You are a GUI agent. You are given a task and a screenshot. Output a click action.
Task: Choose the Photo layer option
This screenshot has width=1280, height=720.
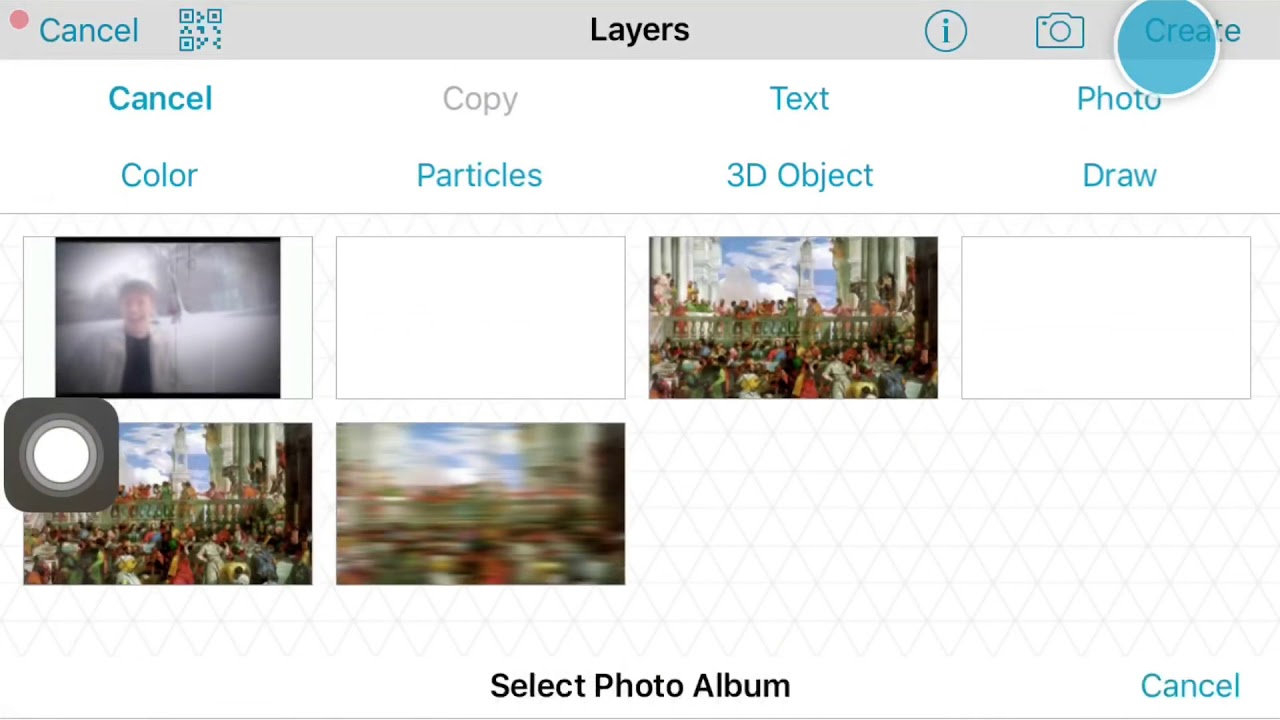[x=1119, y=98]
